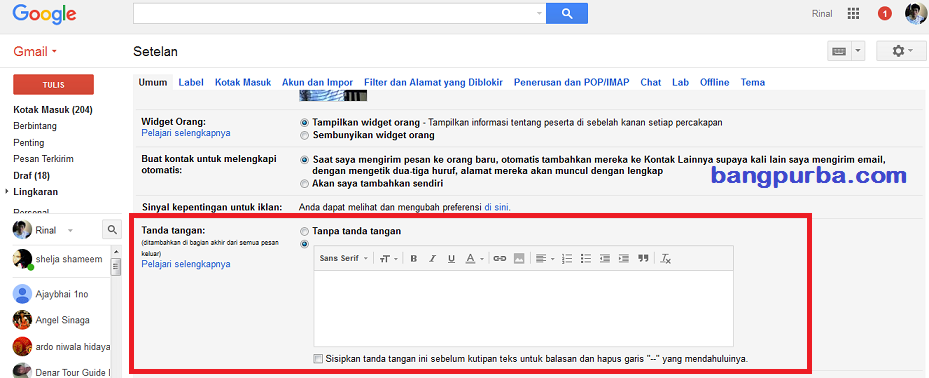The image size is (929, 378).
Task: Open the text size dropdown
Action: pos(389,258)
